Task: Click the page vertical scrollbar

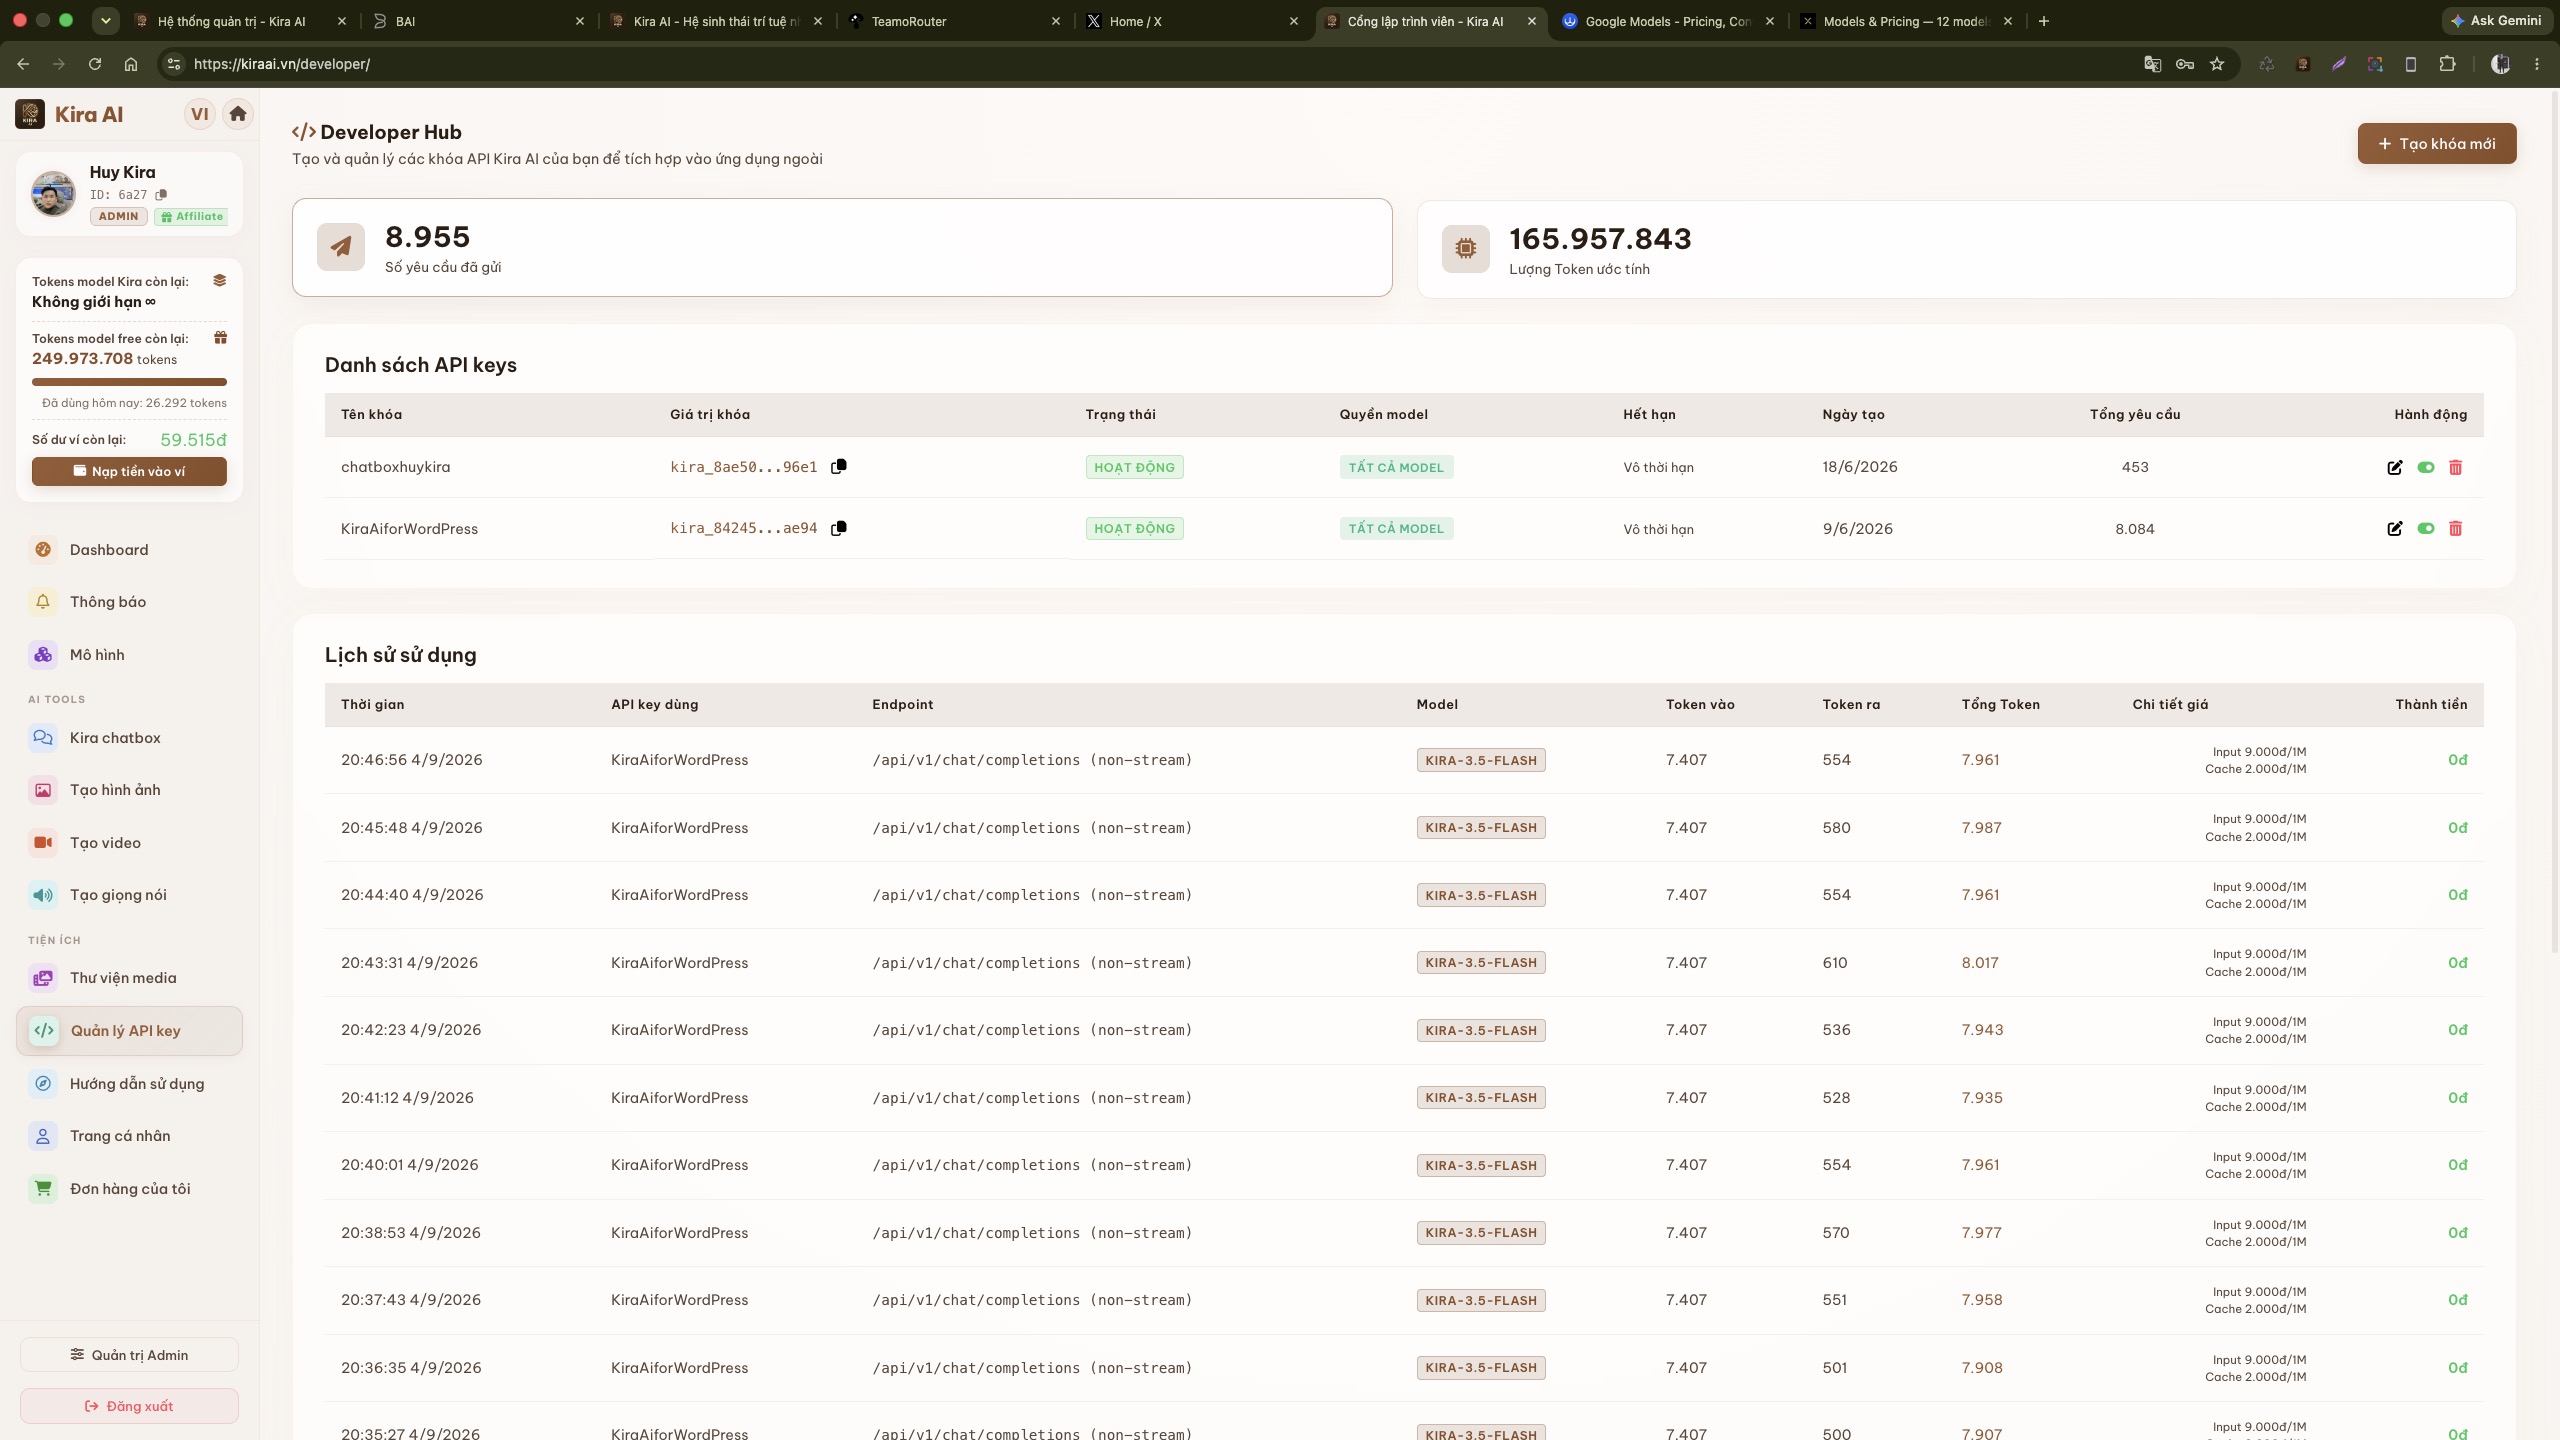Action: (2554, 520)
